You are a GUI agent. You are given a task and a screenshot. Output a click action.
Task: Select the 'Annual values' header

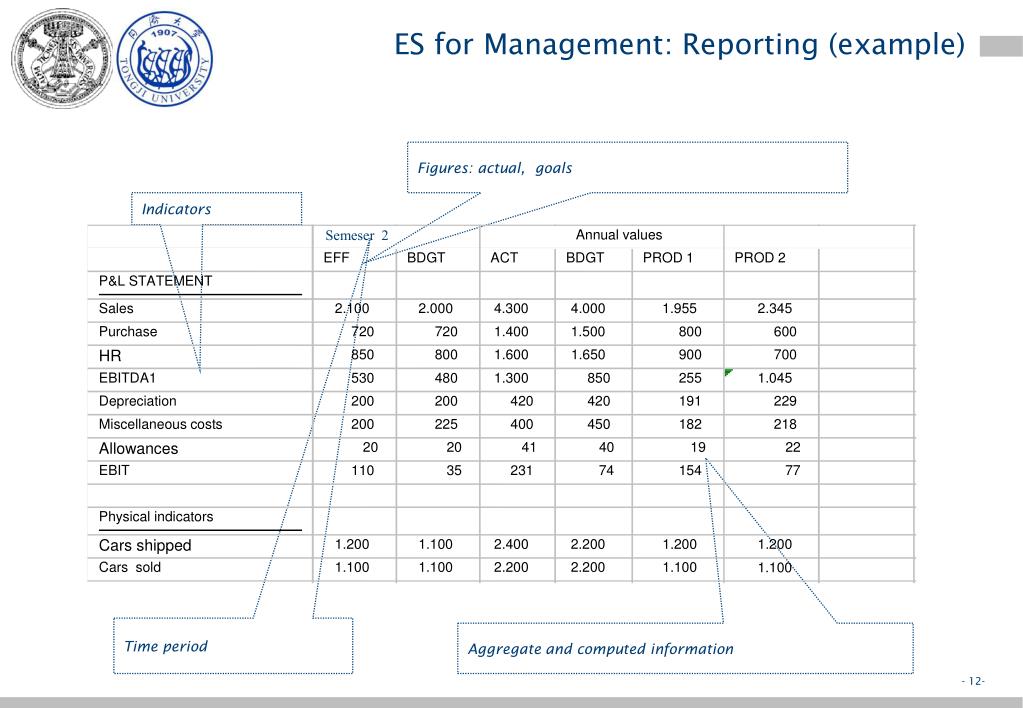pos(618,235)
